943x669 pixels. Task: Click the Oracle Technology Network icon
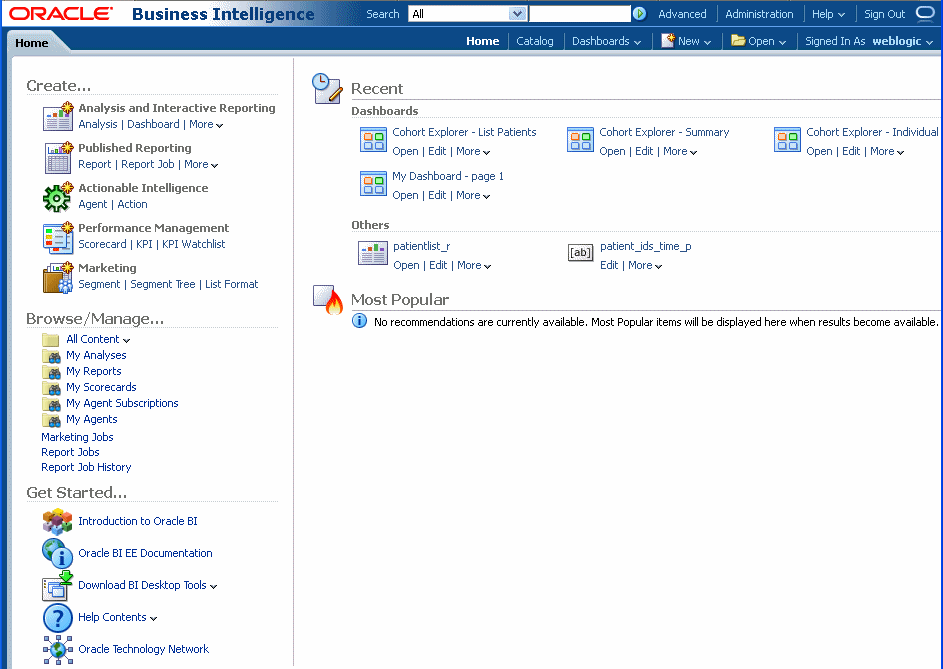(x=58, y=650)
